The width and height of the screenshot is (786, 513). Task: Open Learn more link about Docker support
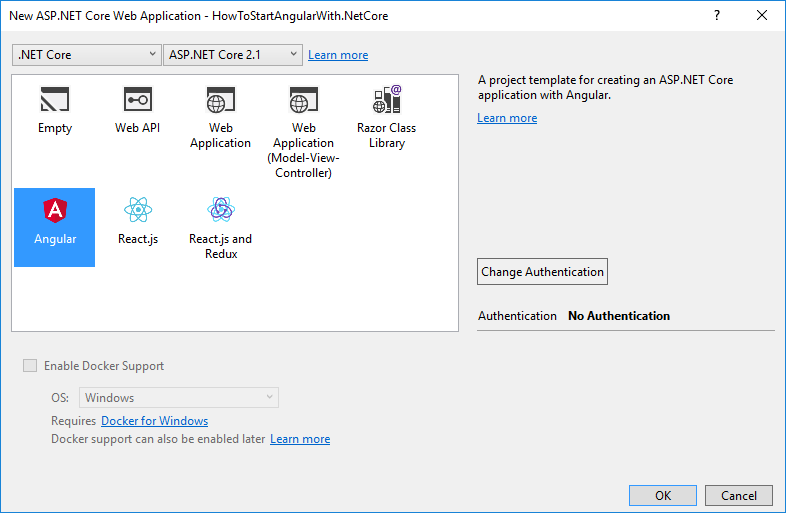coord(300,439)
